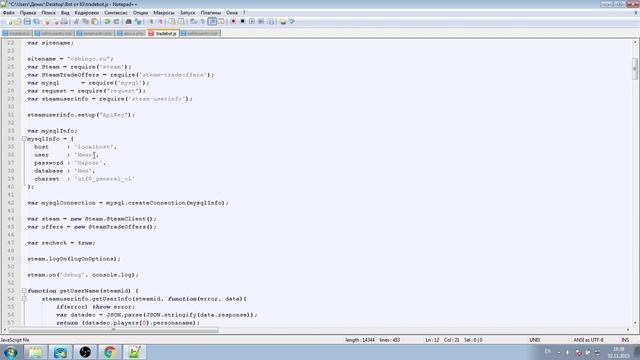Click the JavaScript file status label
This screenshot has width=640, height=360.
15,340
